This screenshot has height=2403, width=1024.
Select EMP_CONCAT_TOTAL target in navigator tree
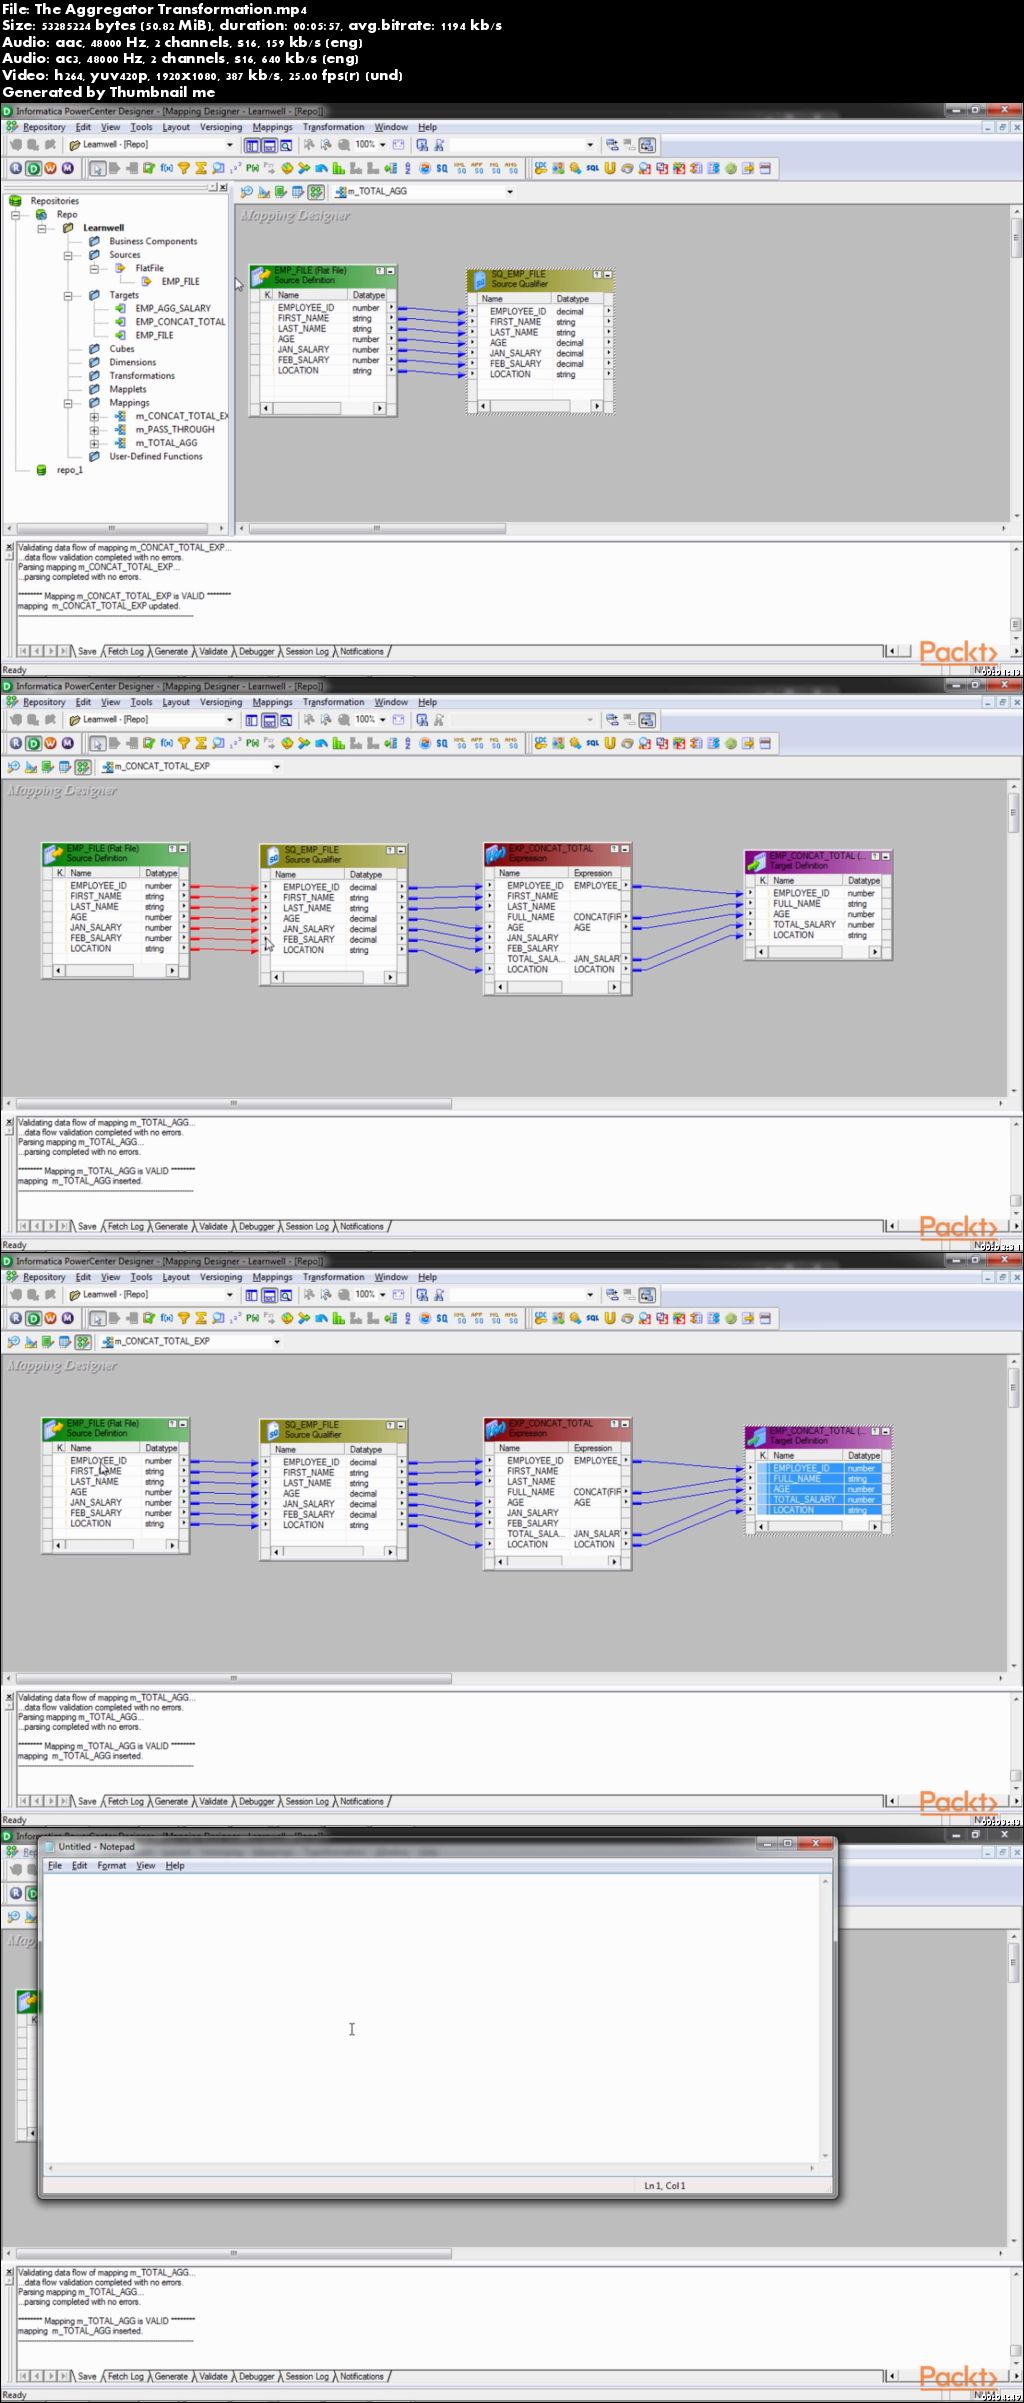pos(180,322)
